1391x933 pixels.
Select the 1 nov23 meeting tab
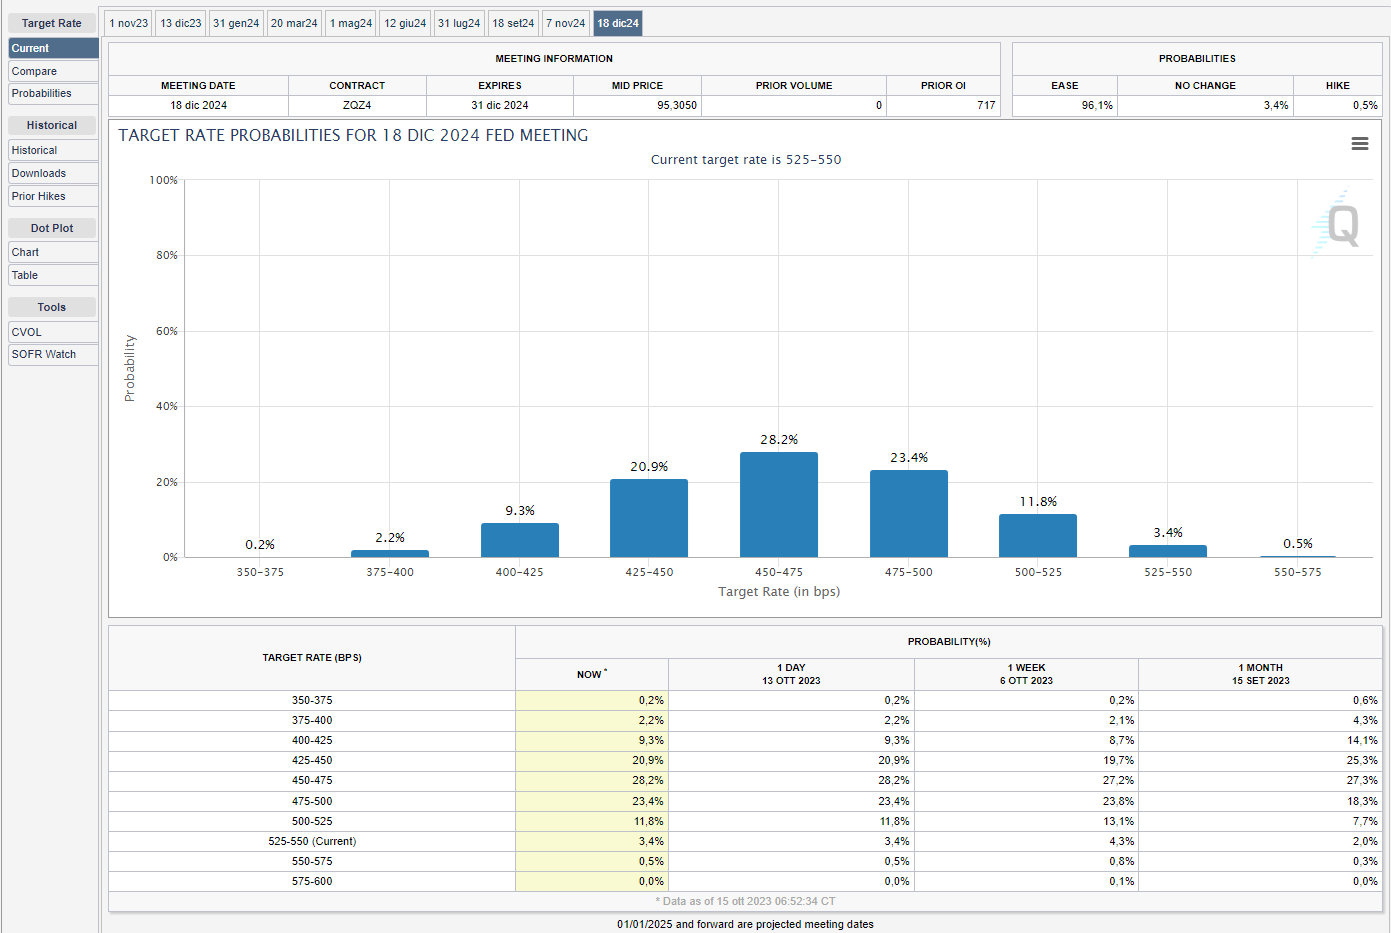pyautogui.click(x=129, y=23)
